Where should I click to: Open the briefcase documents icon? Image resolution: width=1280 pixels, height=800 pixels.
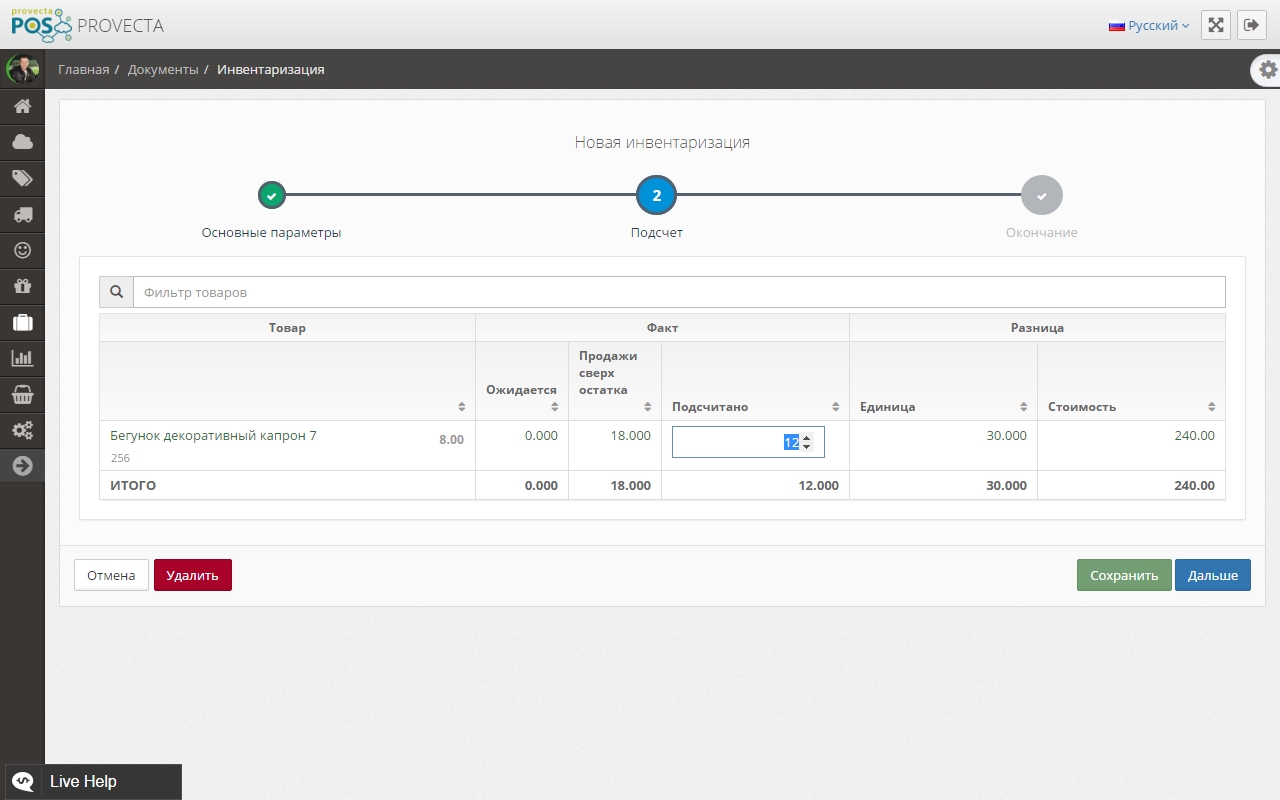pos(22,322)
